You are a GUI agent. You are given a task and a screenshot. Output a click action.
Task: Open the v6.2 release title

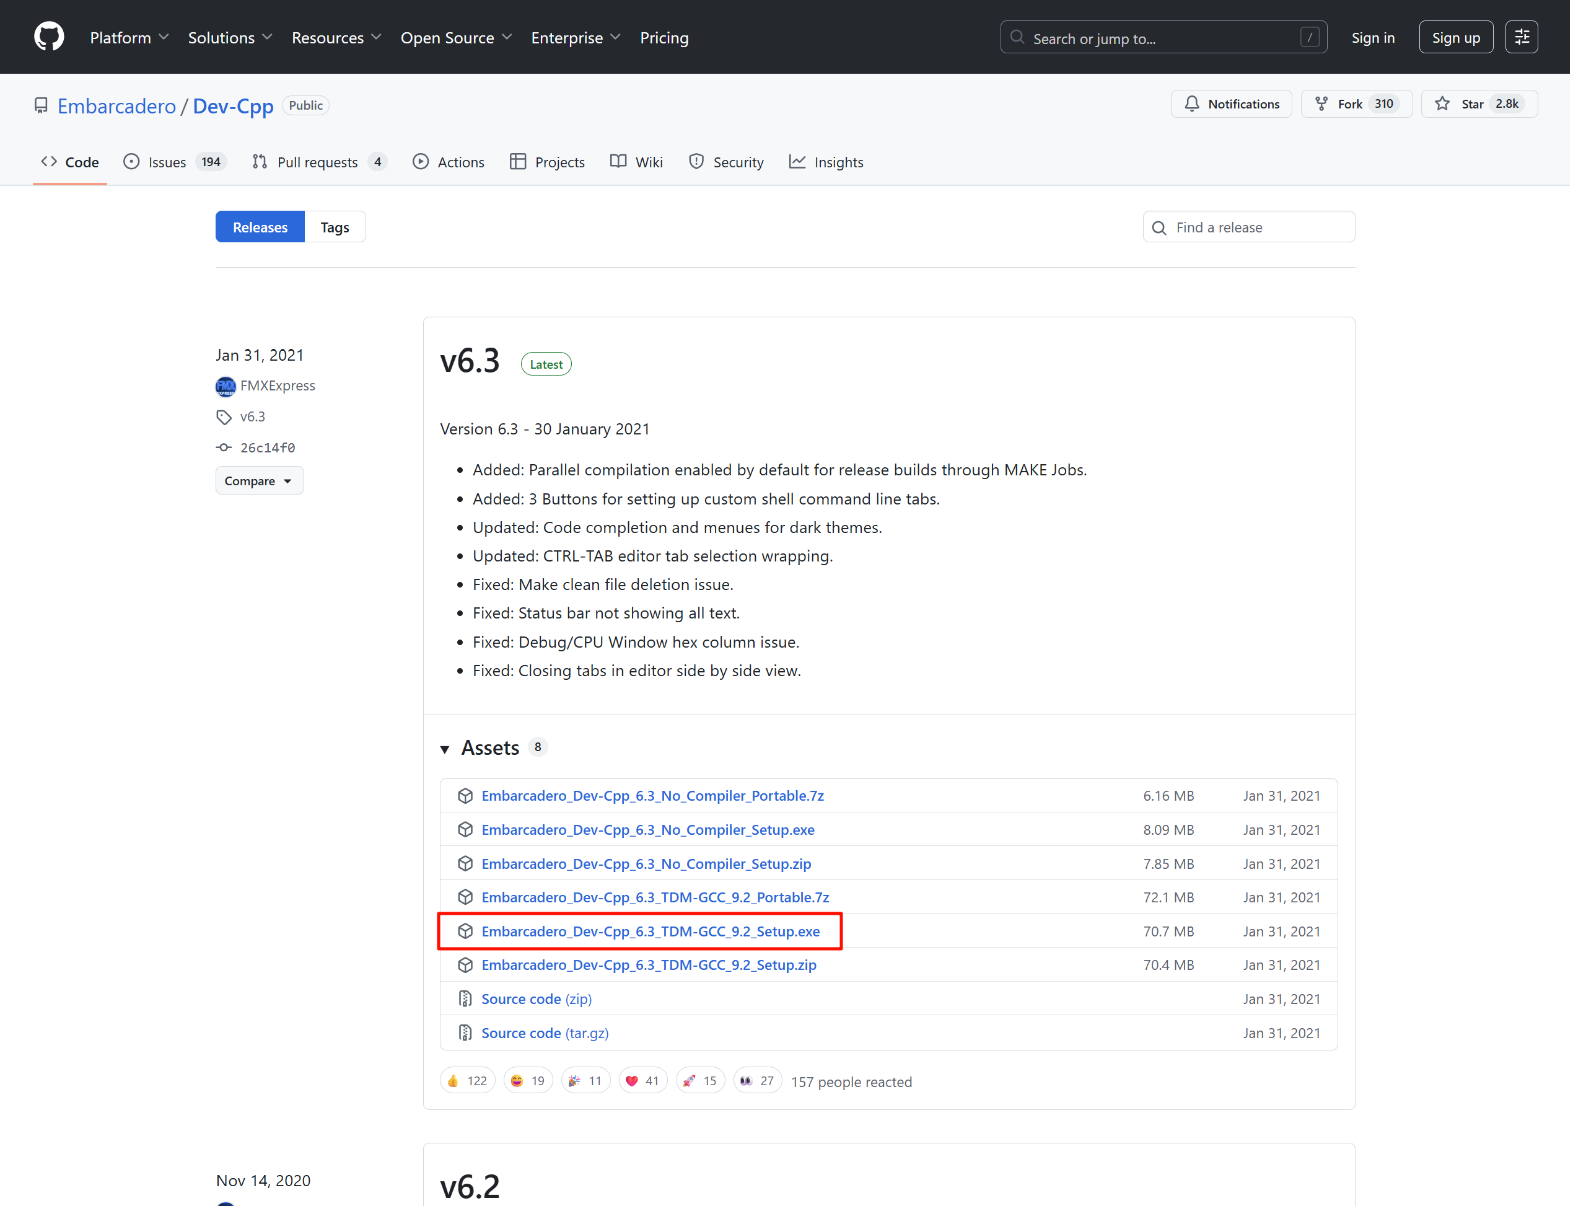pyautogui.click(x=470, y=1186)
